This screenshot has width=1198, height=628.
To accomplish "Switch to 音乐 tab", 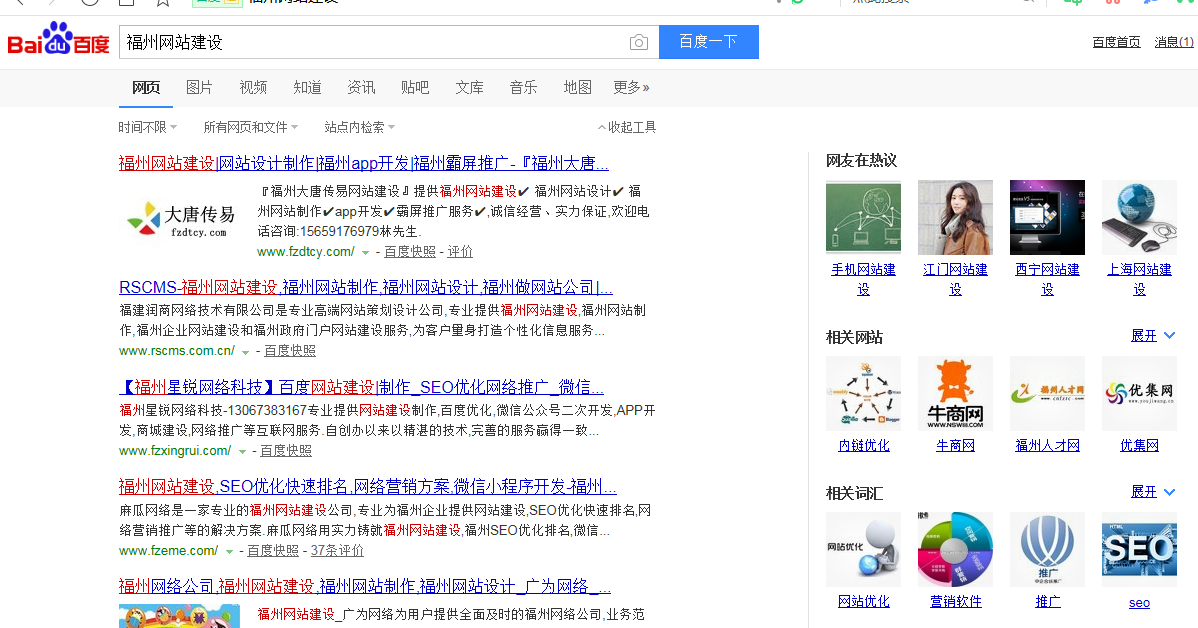I will (523, 87).
